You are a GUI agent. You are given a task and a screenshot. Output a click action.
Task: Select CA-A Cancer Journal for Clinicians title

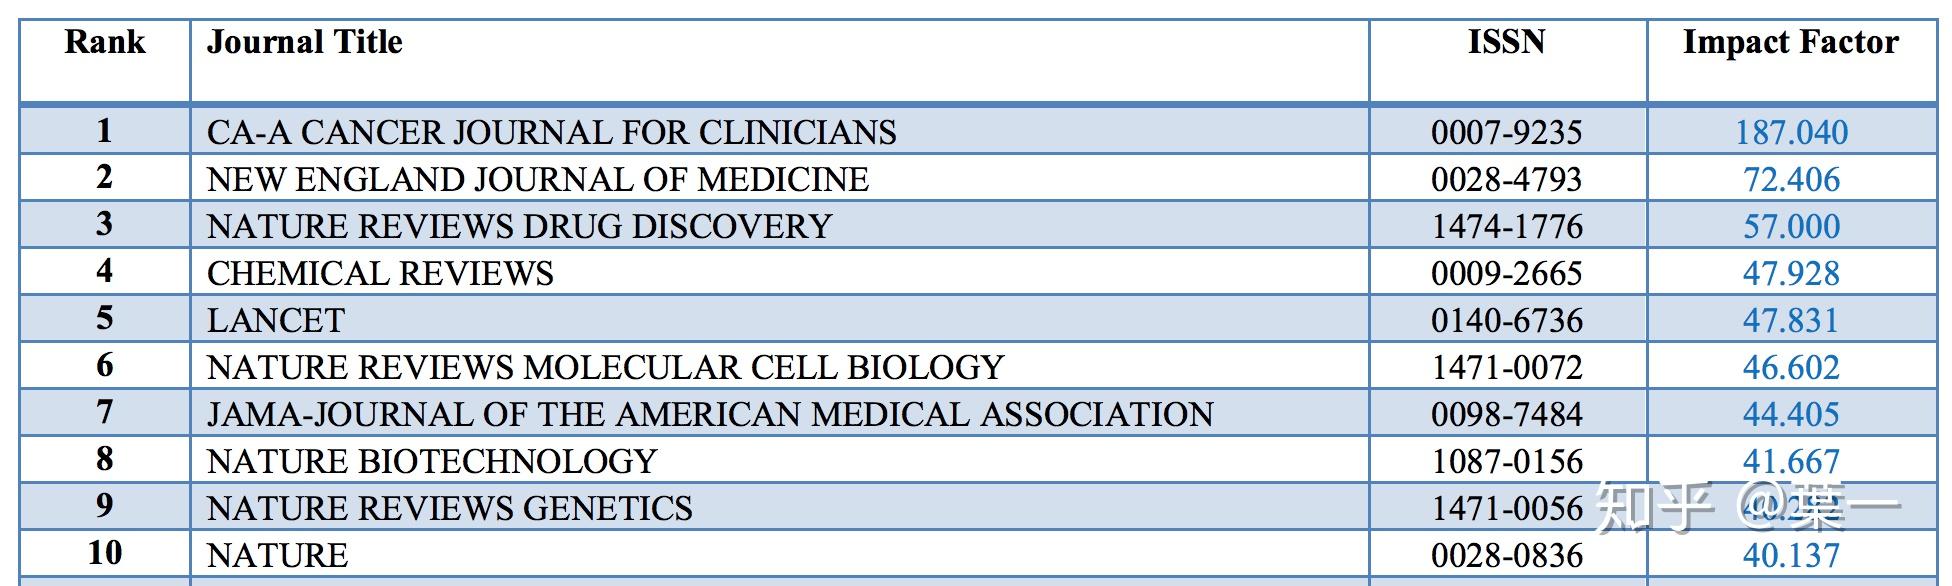[x=551, y=132]
